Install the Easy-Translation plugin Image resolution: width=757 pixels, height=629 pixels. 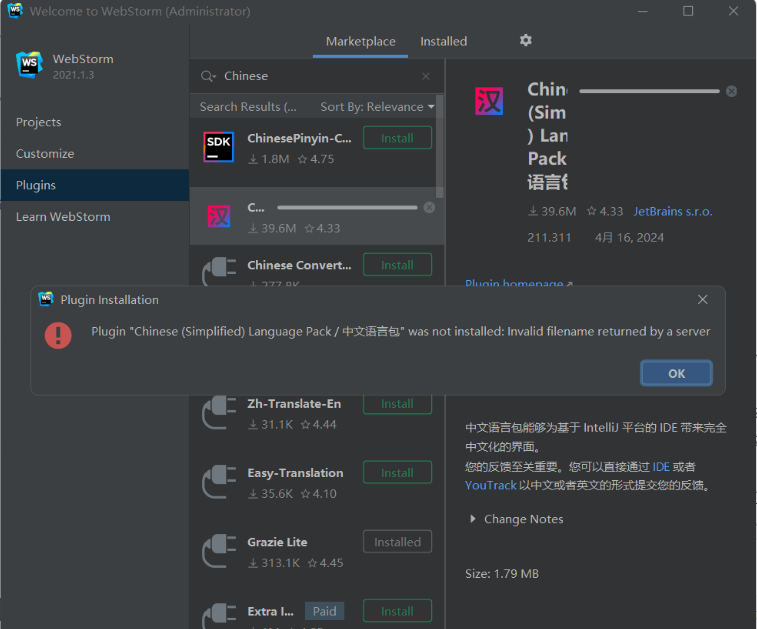click(397, 473)
